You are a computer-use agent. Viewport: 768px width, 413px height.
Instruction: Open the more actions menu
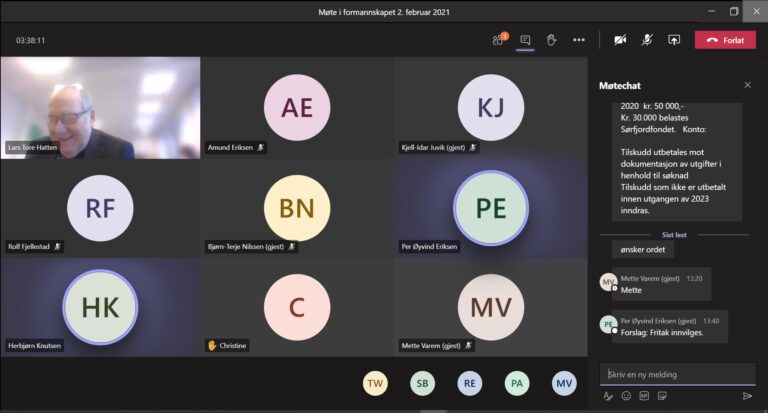tap(578, 40)
